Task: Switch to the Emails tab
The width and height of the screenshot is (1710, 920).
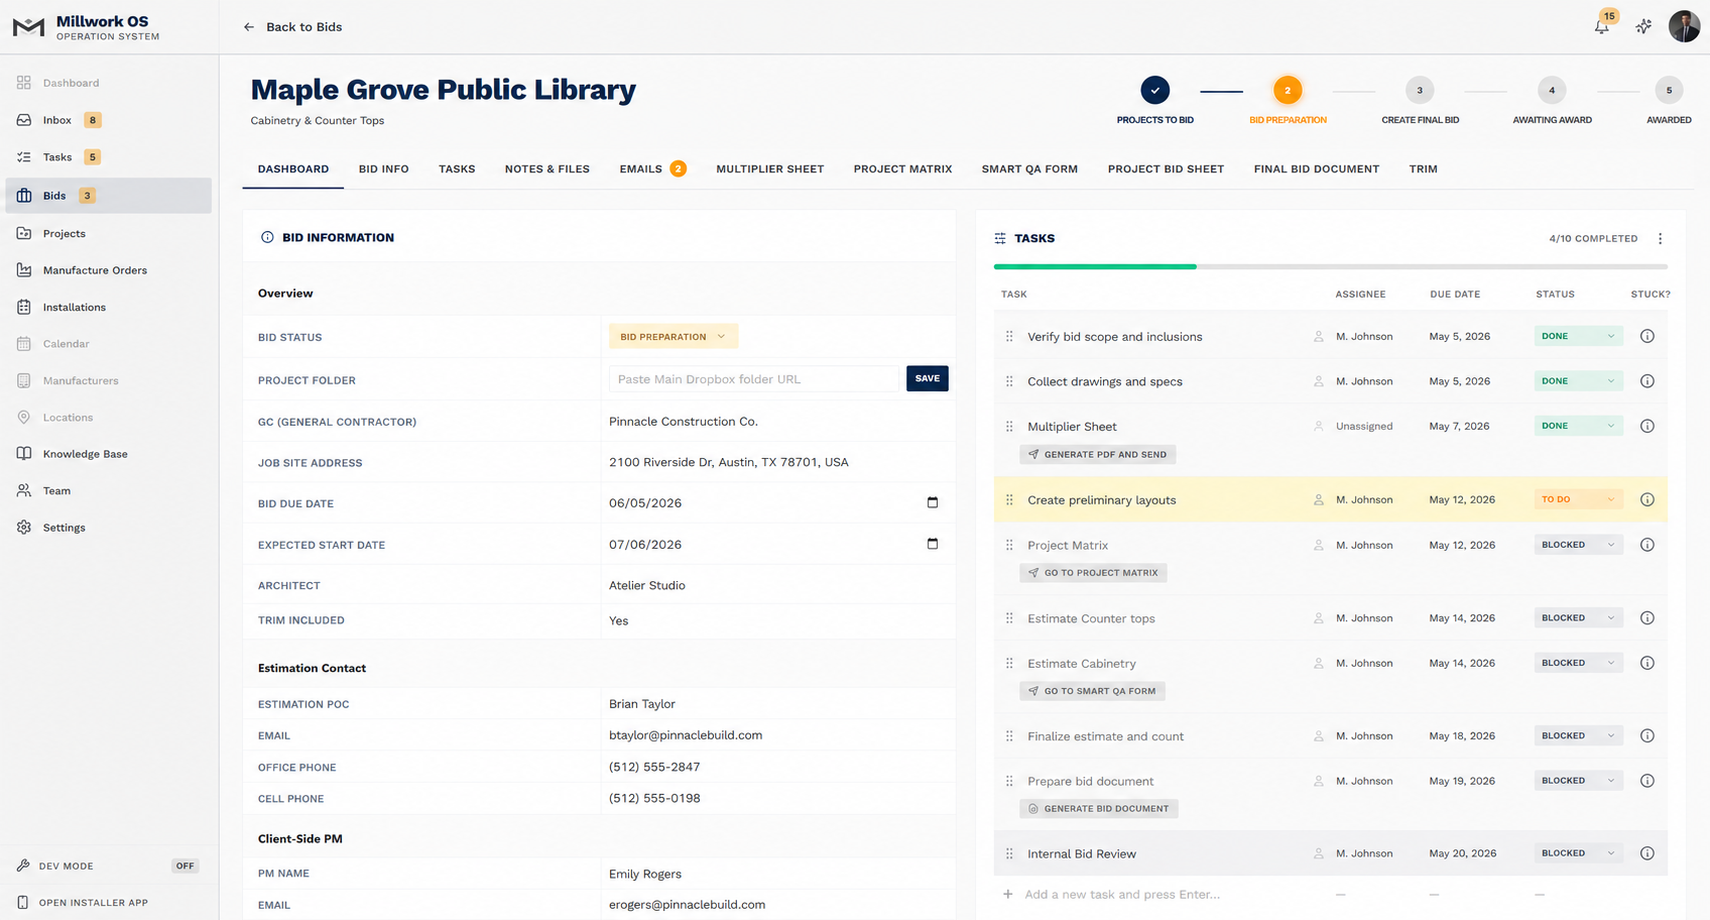Action: 652,169
